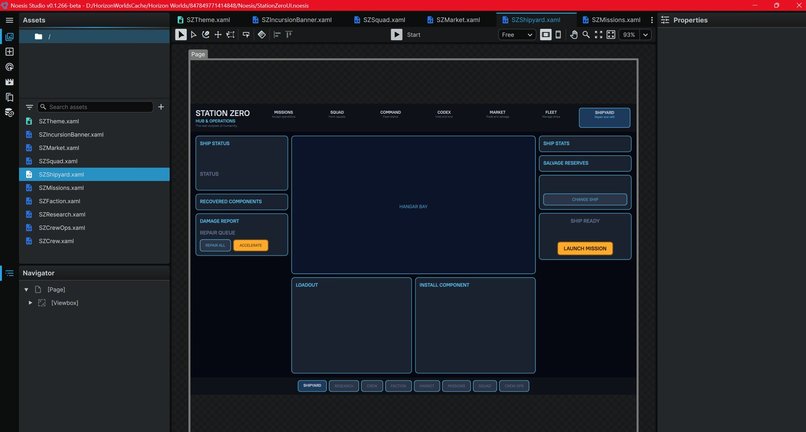This screenshot has height=432, width=806.
Task: Switch to the SZTheme.xaml tab
Action: [204, 20]
